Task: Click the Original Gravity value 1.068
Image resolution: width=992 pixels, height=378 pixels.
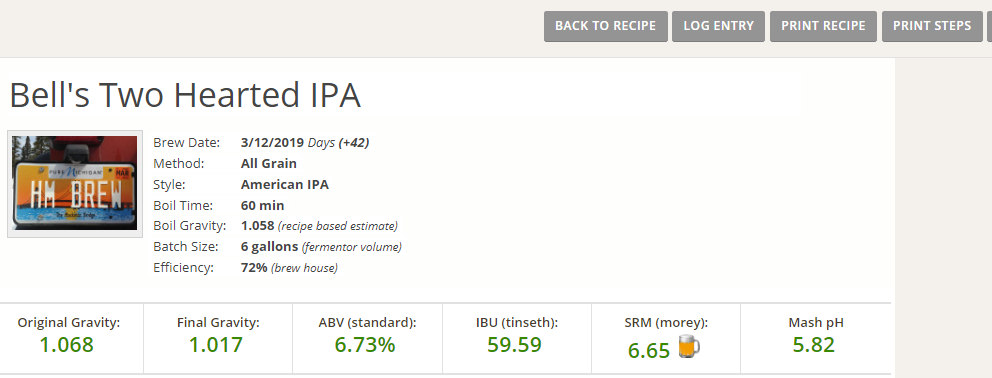Action: click(66, 345)
